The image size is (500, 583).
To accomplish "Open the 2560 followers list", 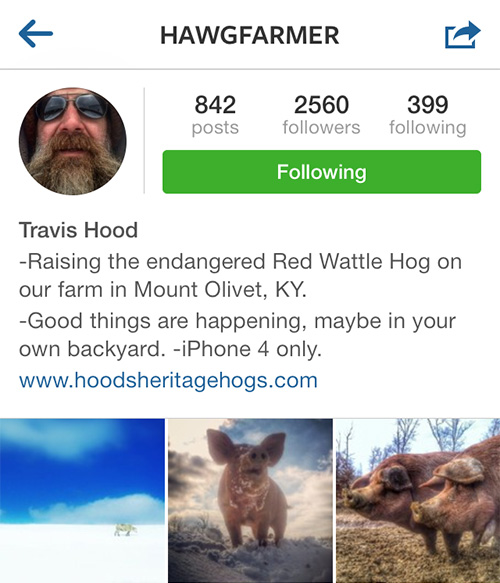I will coord(321,115).
